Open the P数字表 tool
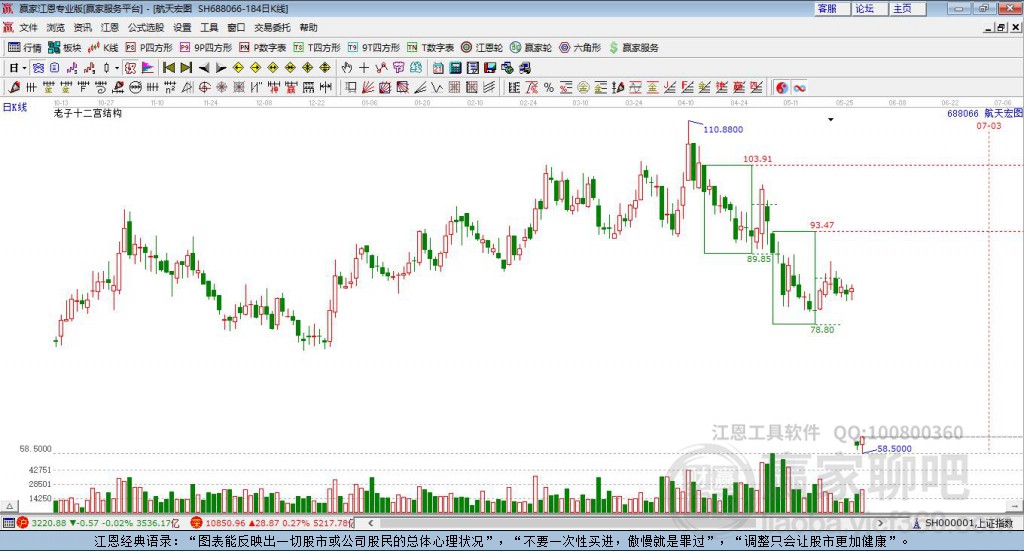The height and width of the screenshot is (551, 1024). pos(263,48)
